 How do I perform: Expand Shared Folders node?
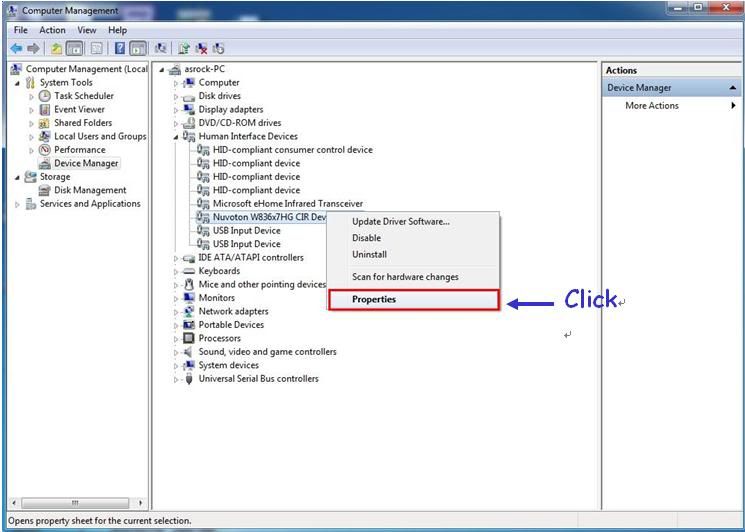[x=31, y=124]
